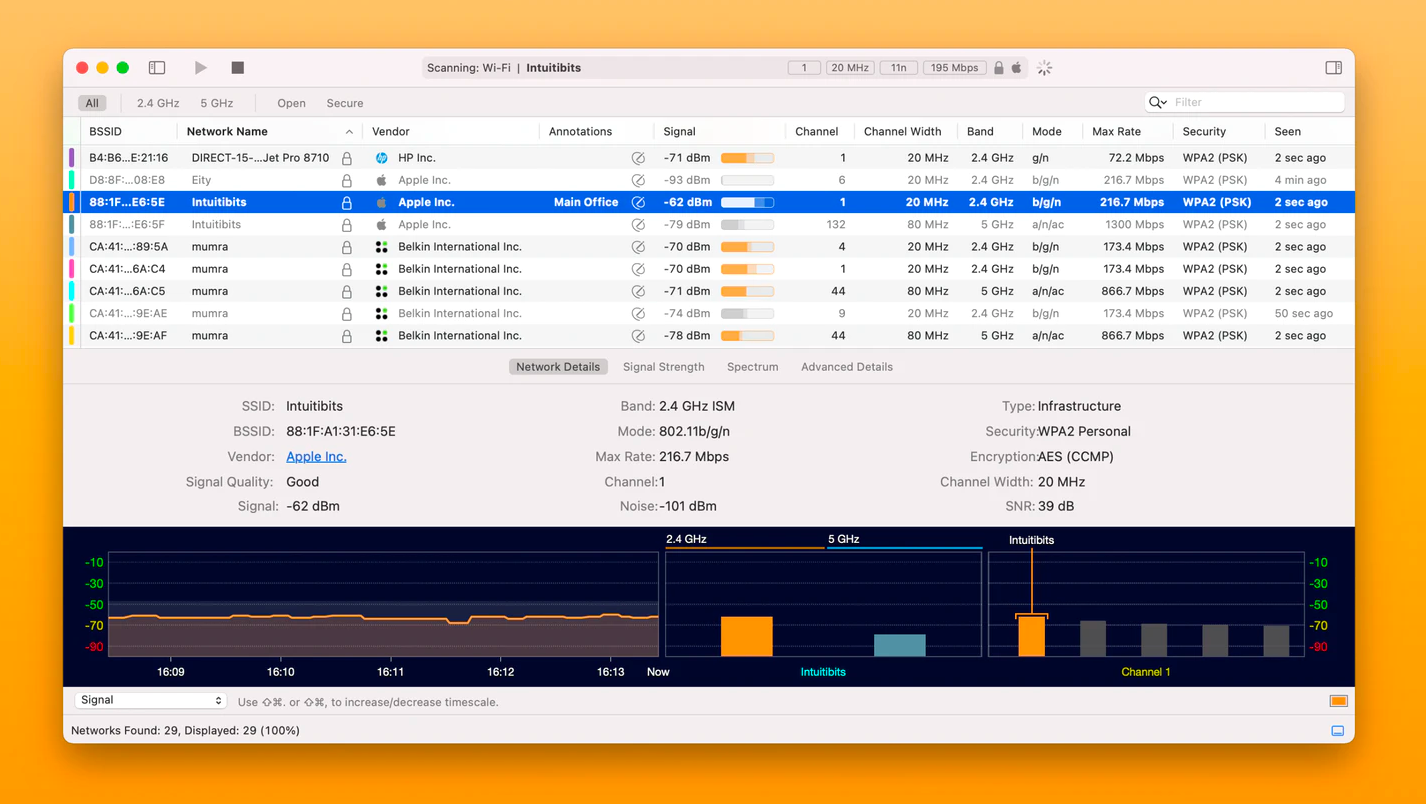Start scanning with the play button
1426x804 pixels.
coord(200,68)
